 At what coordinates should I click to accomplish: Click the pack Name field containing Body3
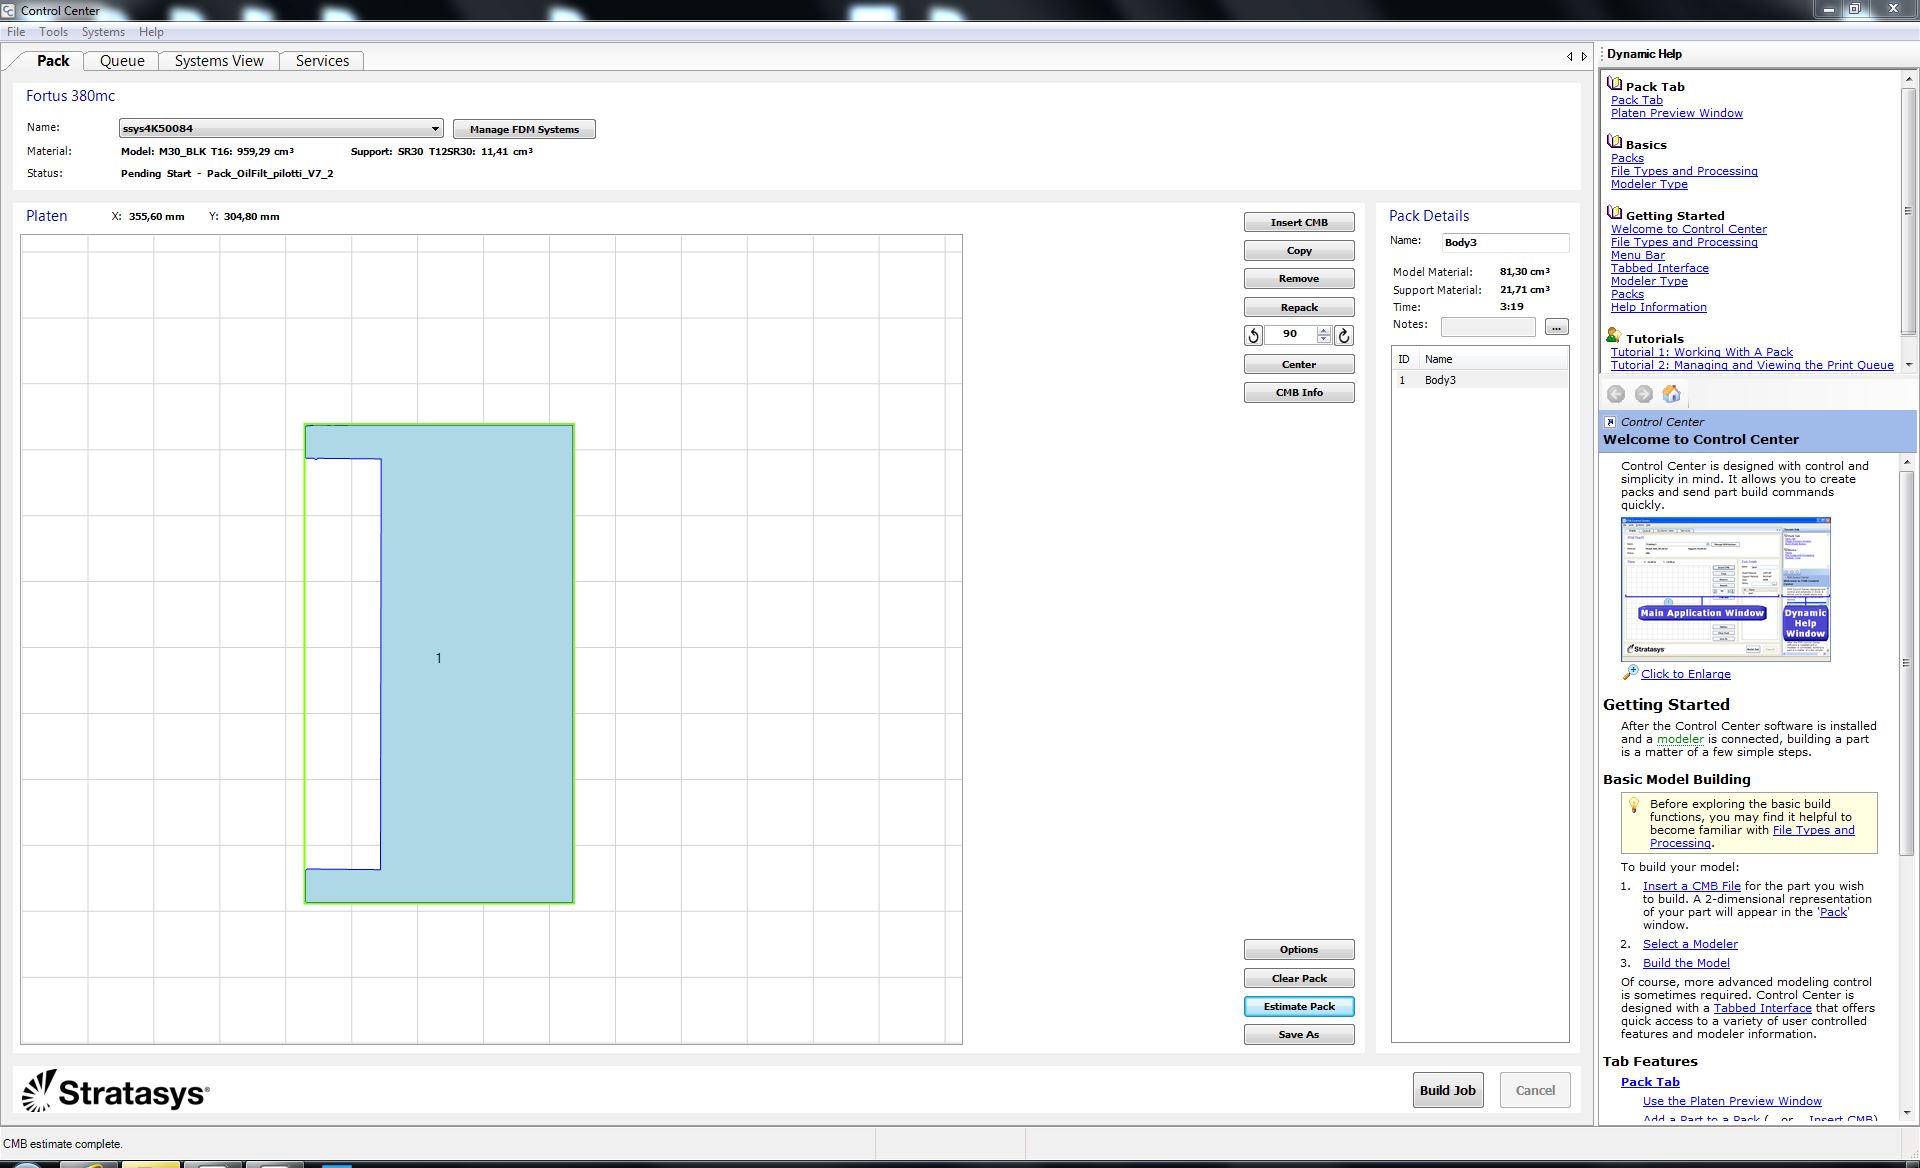(x=1505, y=242)
